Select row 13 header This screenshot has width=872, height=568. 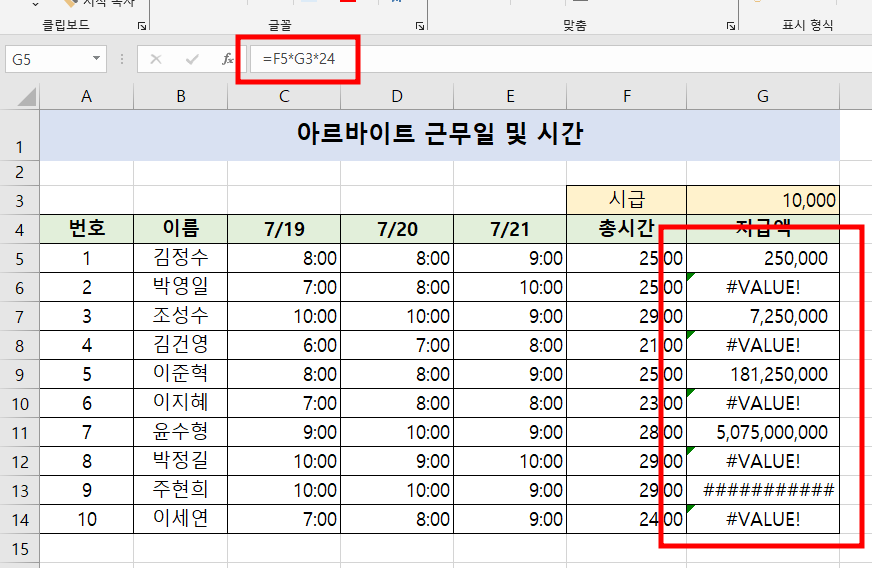coord(19,491)
